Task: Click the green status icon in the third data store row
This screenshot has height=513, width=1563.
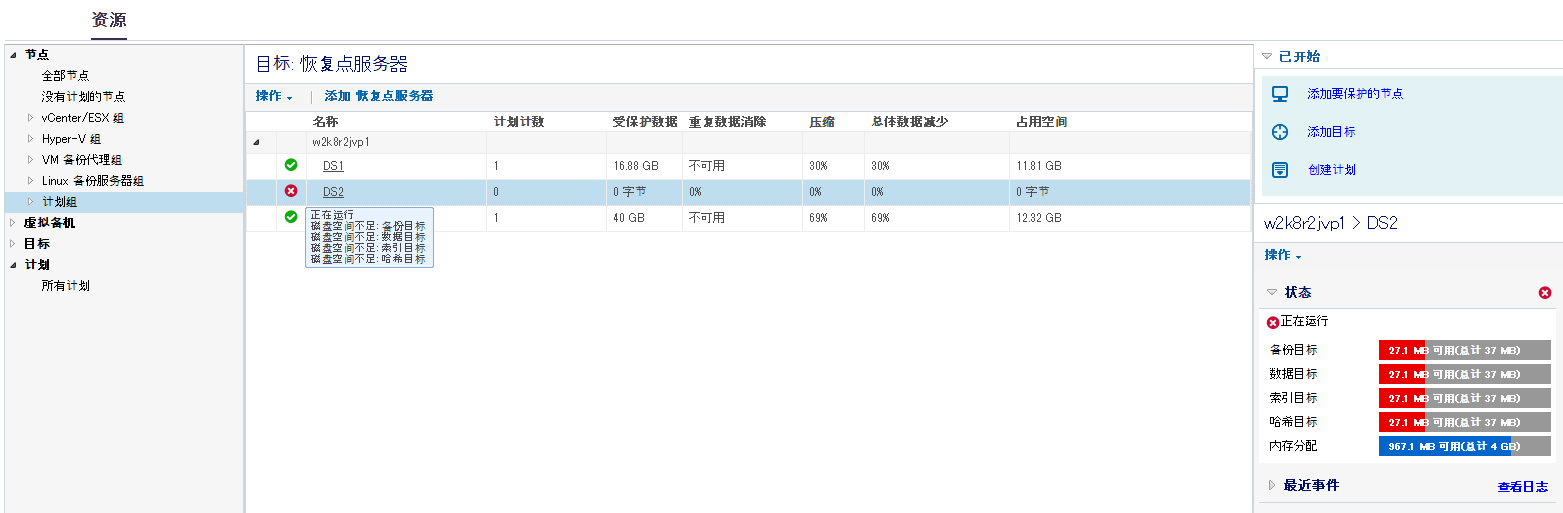Action: pyautogui.click(x=291, y=217)
